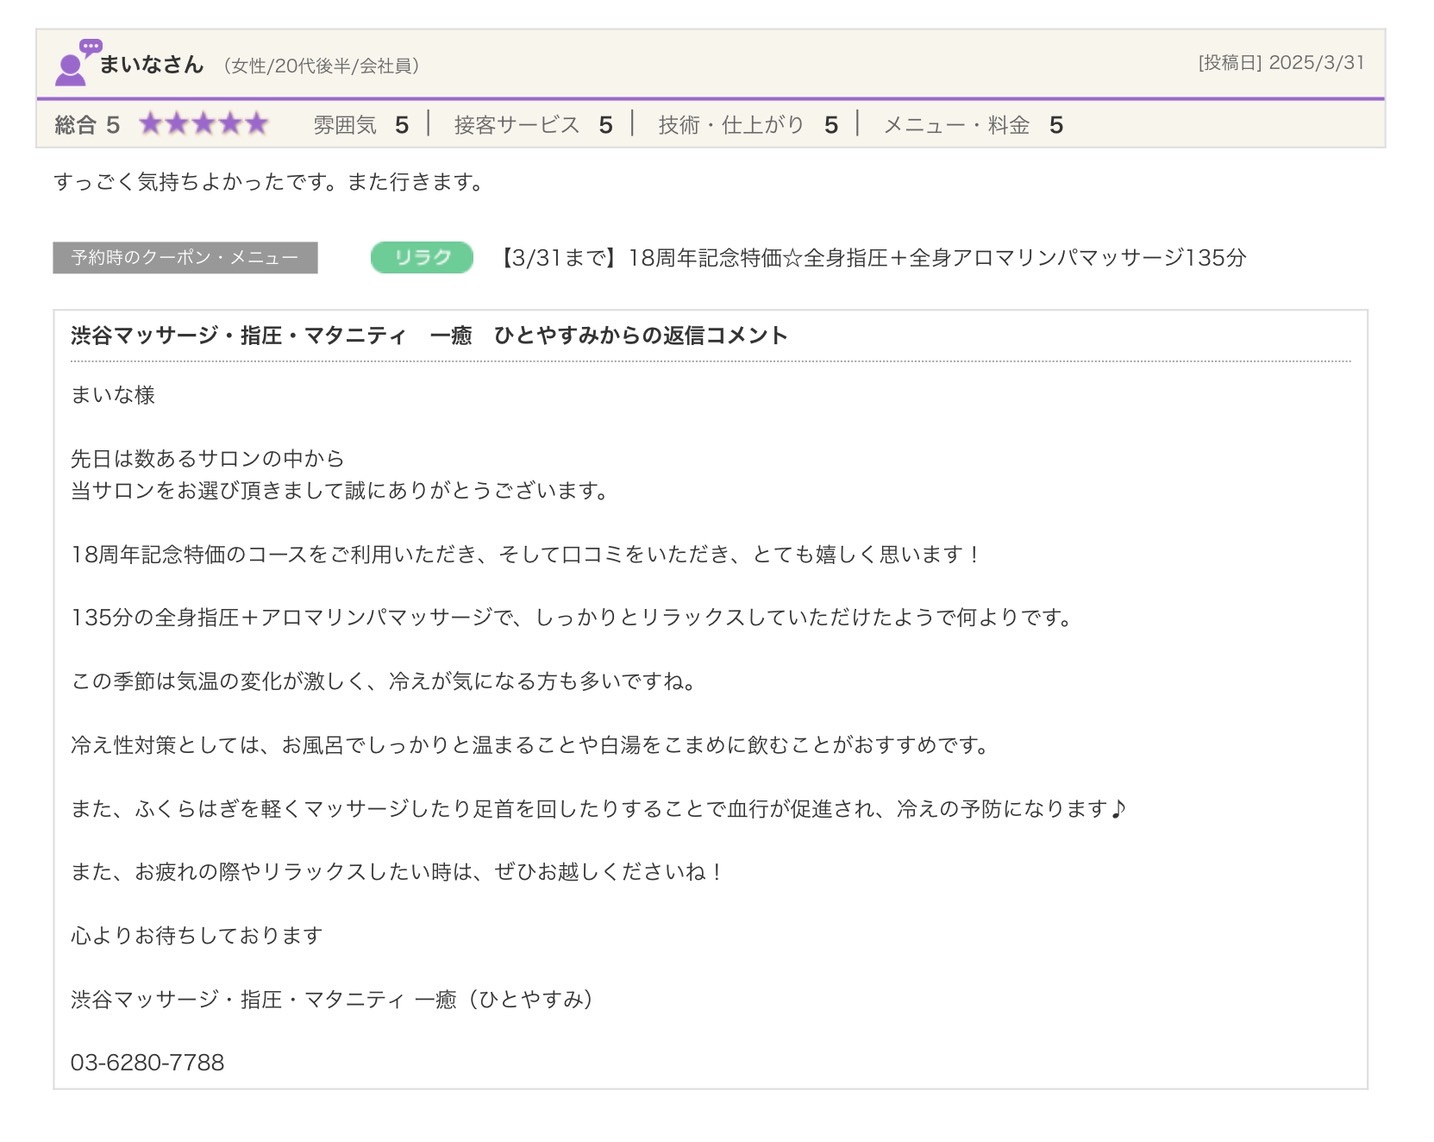The height and width of the screenshot is (1142, 1434).
Task: Click the green リラク category badge
Action: pos(421,257)
